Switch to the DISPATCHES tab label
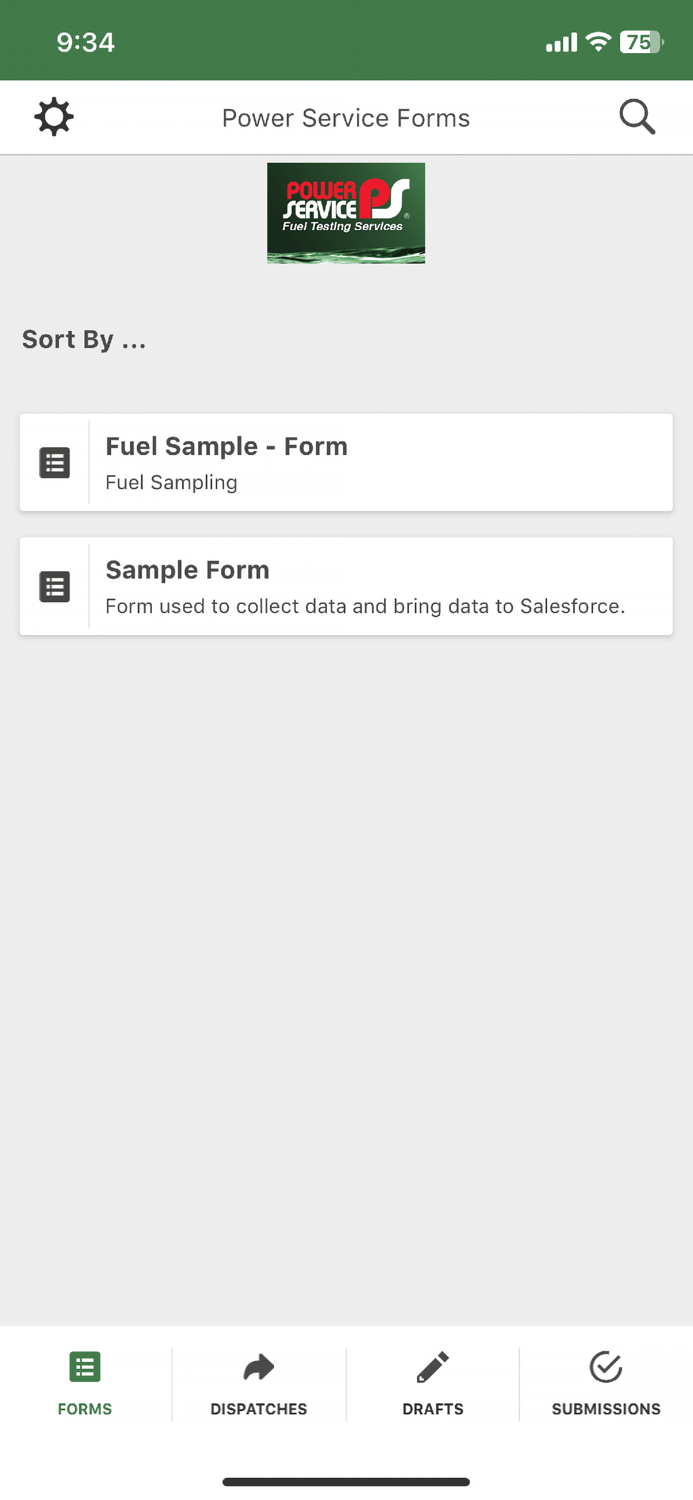The width and height of the screenshot is (693, 1500). (x=259, y=1409)
